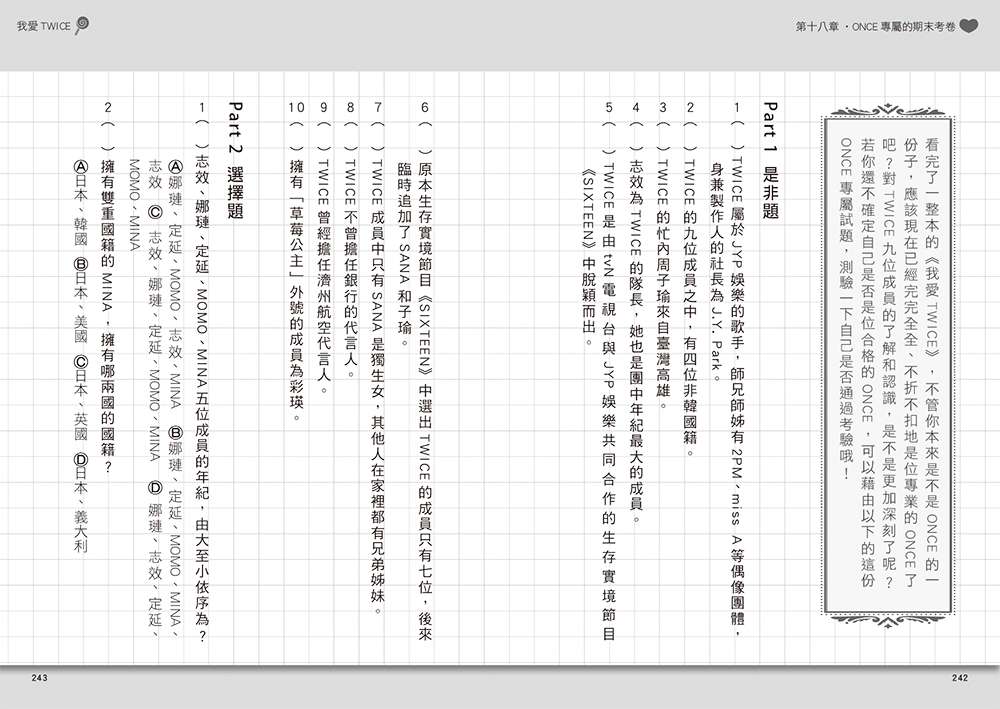Viewport: 1000px width, 709px height.
Task: Click the header title 我愛 TWICE
Action: click(44, 27)
